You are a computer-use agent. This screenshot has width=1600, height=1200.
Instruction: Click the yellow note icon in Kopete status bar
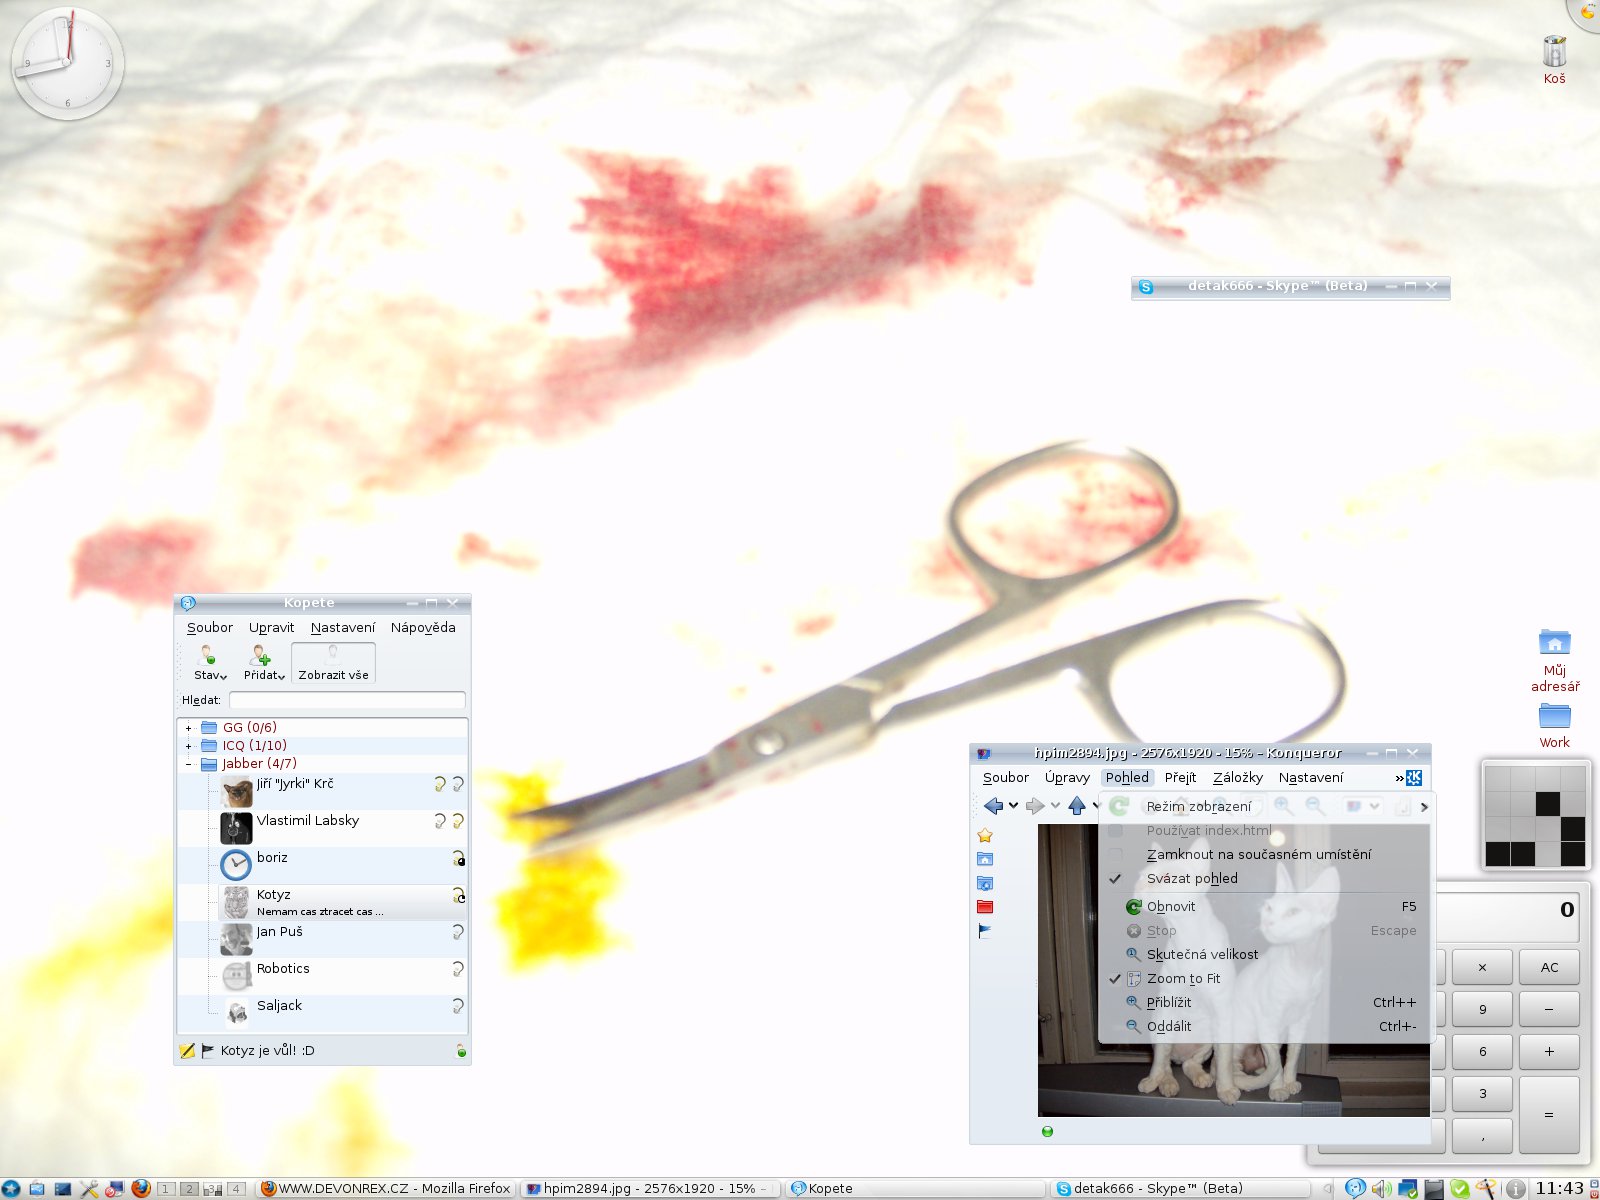[187, 1051]
